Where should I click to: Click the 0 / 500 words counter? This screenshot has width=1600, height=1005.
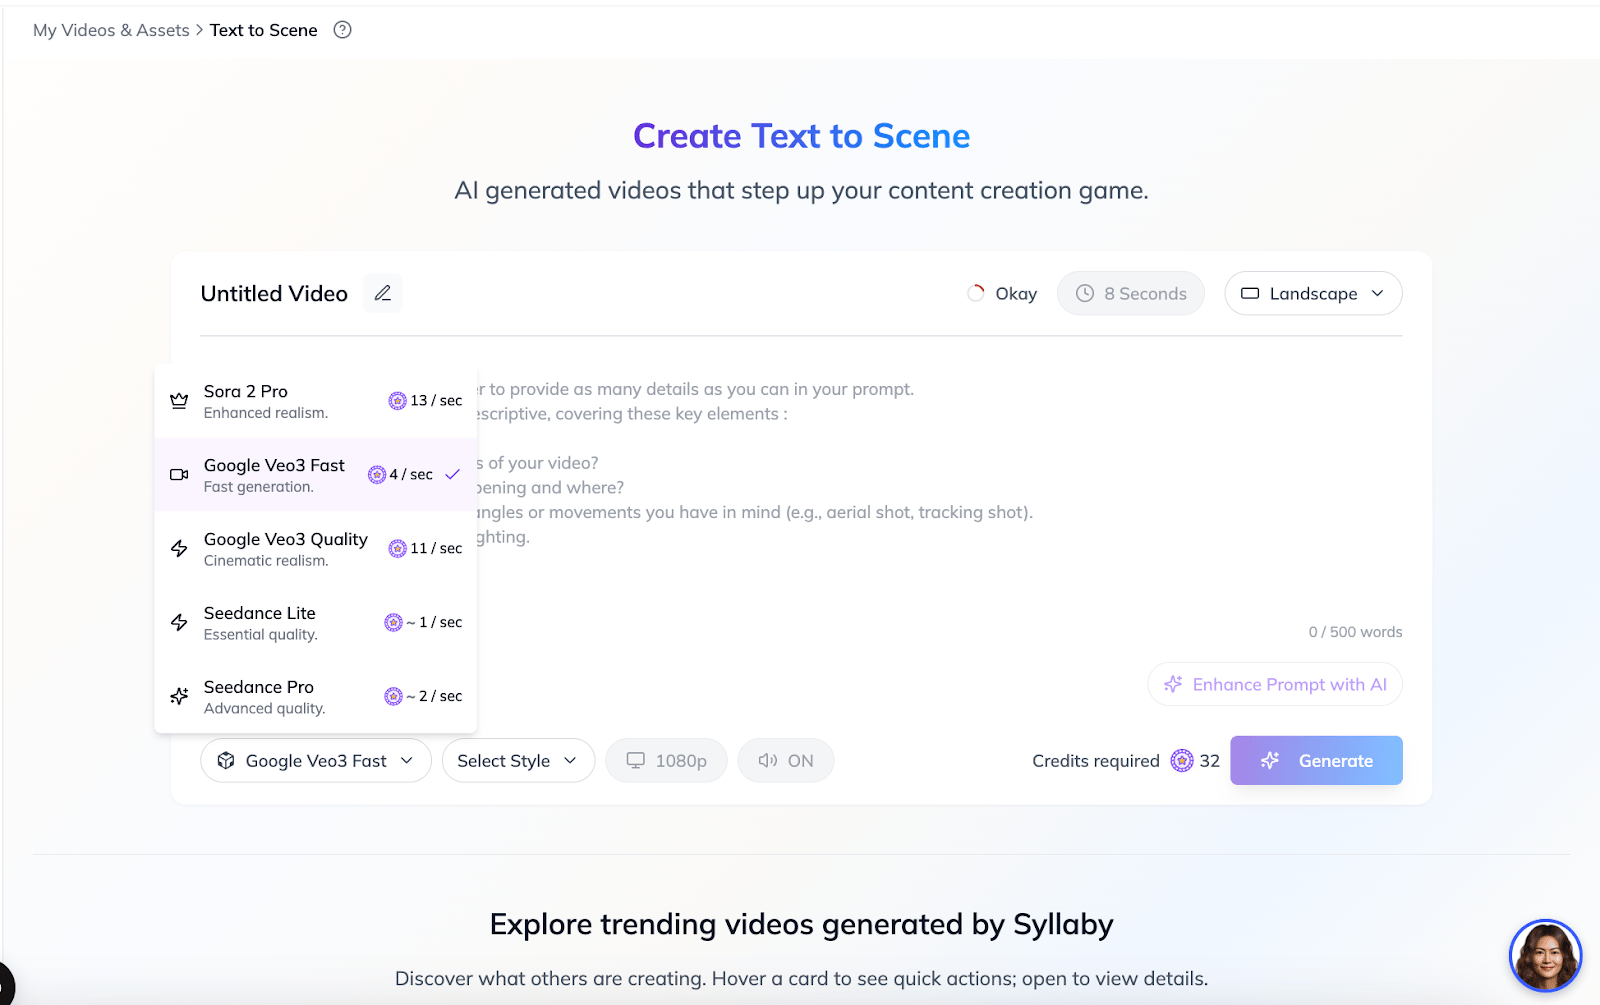(1355, 632)
